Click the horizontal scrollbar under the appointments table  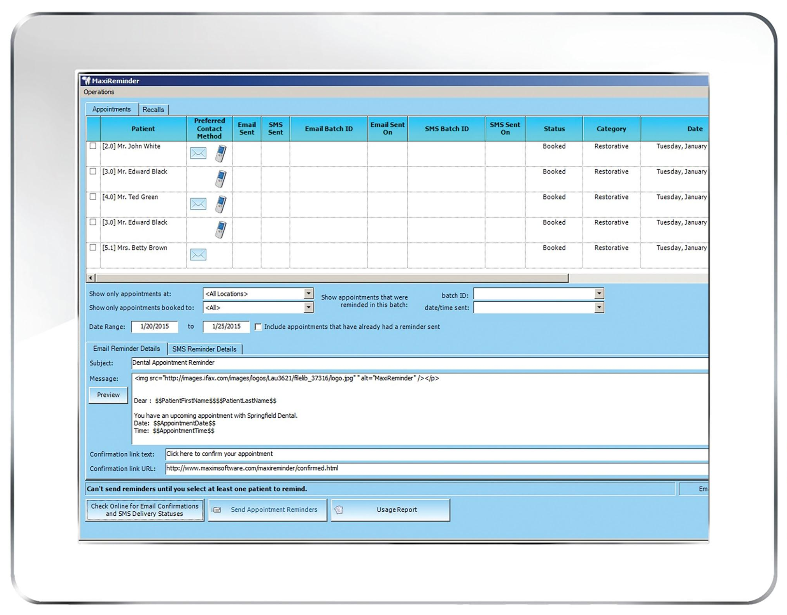click(330, 277)
